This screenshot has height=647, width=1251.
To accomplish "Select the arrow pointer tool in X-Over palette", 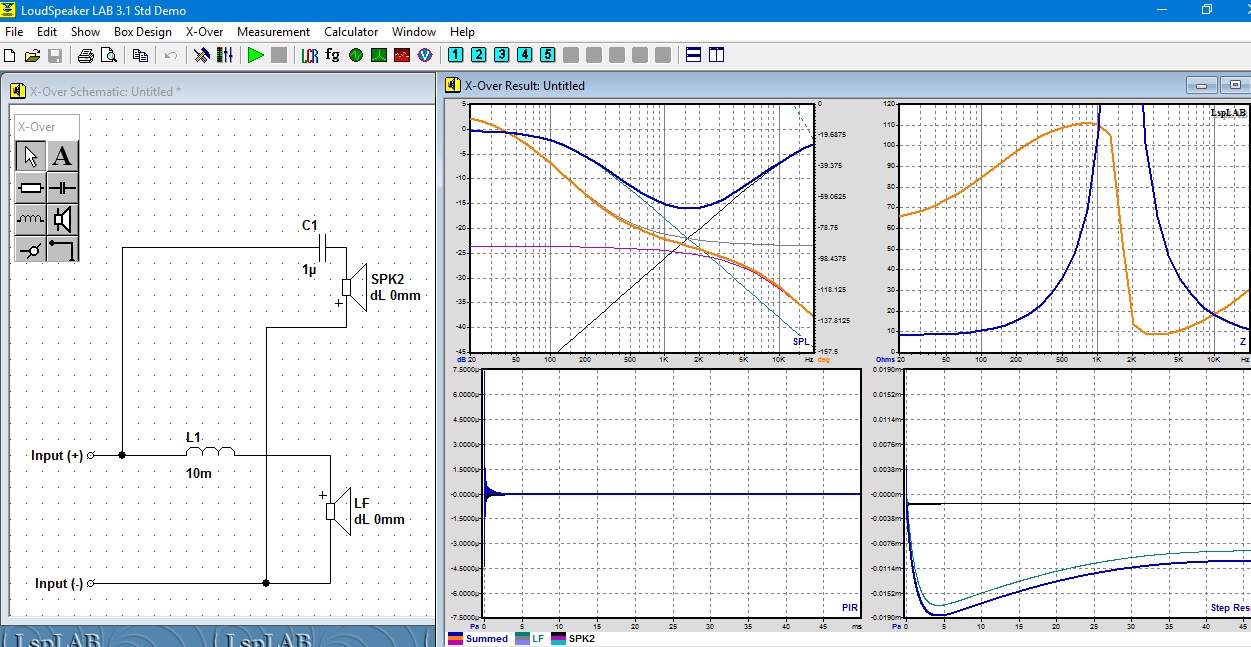I will click(x=31, y=156).
